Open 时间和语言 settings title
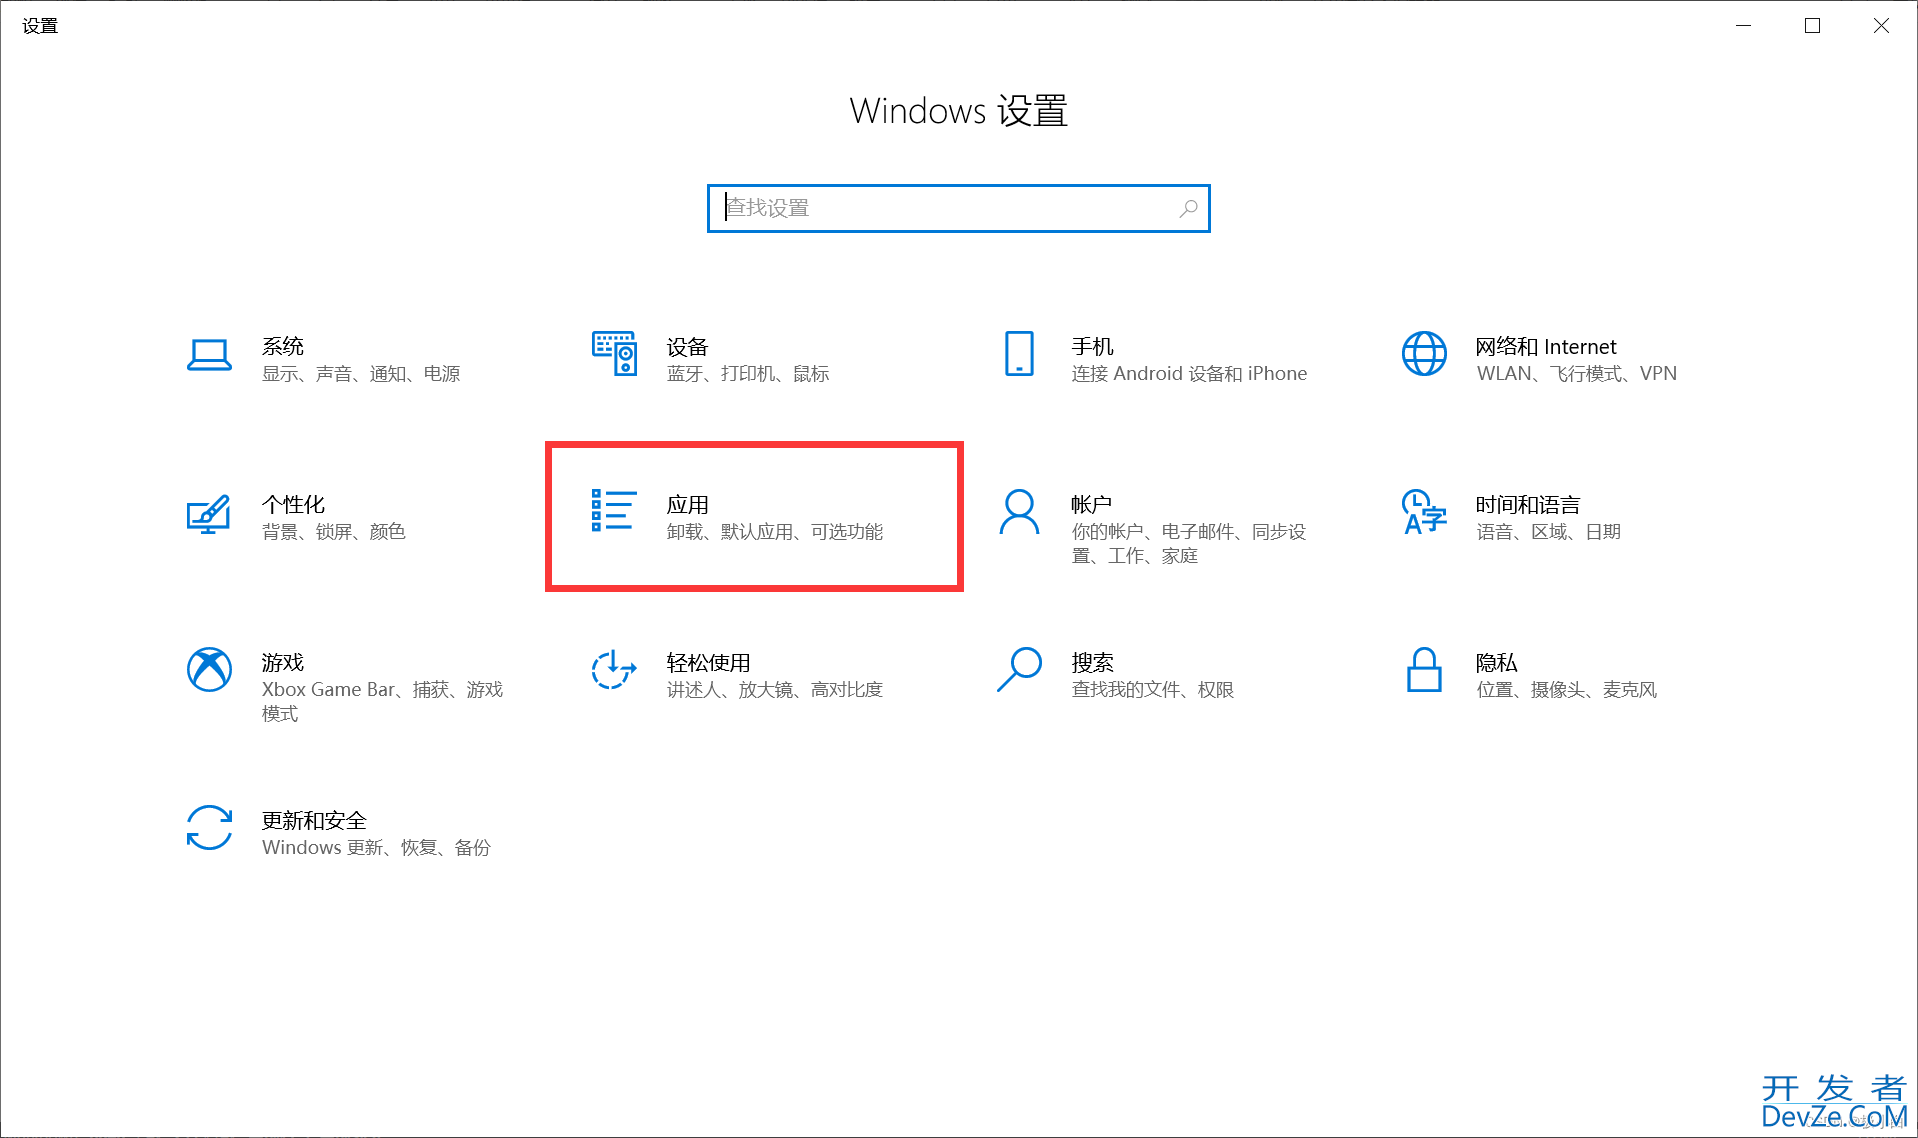Image resolution: width=1918 pixels, height=1138 pixels. tap(1528, 504)
